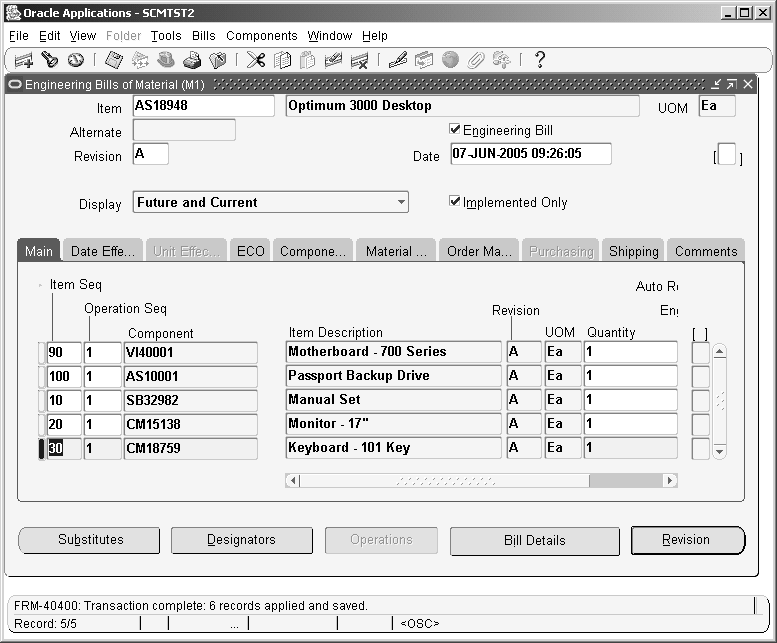Image resolution: width=777 pixels, height=643 pixels.
Task: Click the Folder Tools toolbar icon
Action: [x=501, y=60]
